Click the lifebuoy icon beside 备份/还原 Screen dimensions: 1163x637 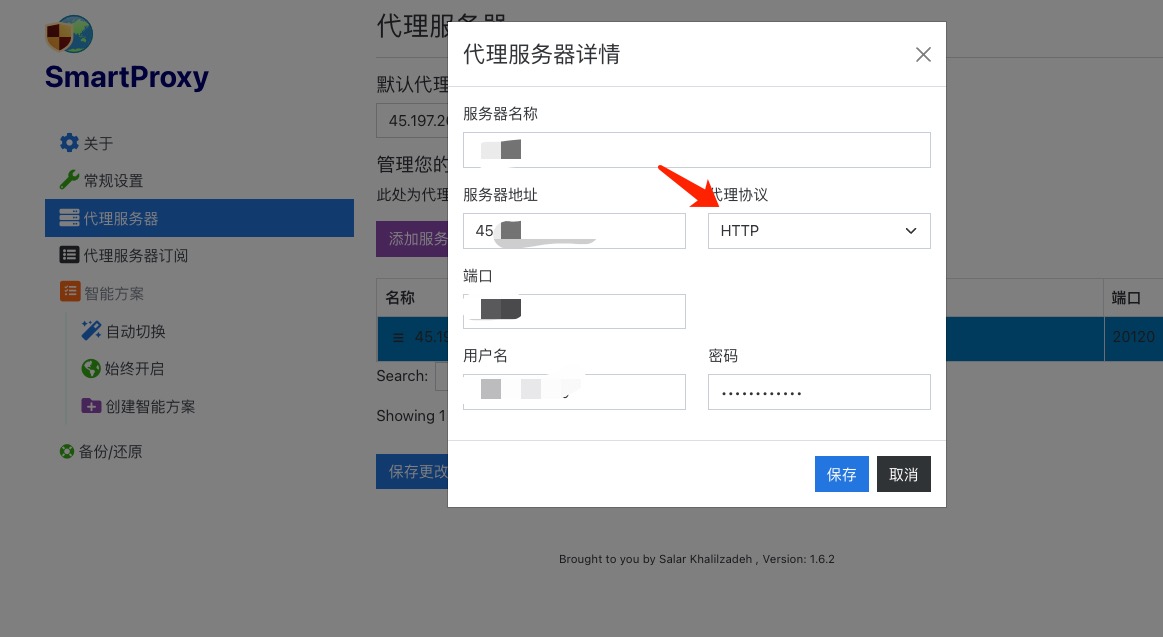[x=67, y=451]
